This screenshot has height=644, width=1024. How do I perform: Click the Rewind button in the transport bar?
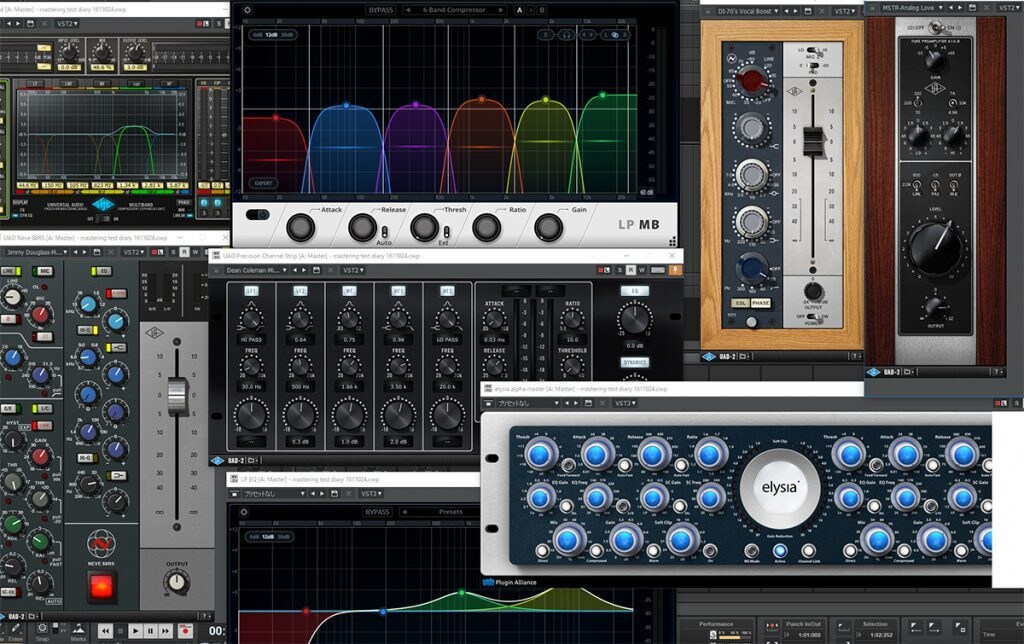[x=104, y=630]
